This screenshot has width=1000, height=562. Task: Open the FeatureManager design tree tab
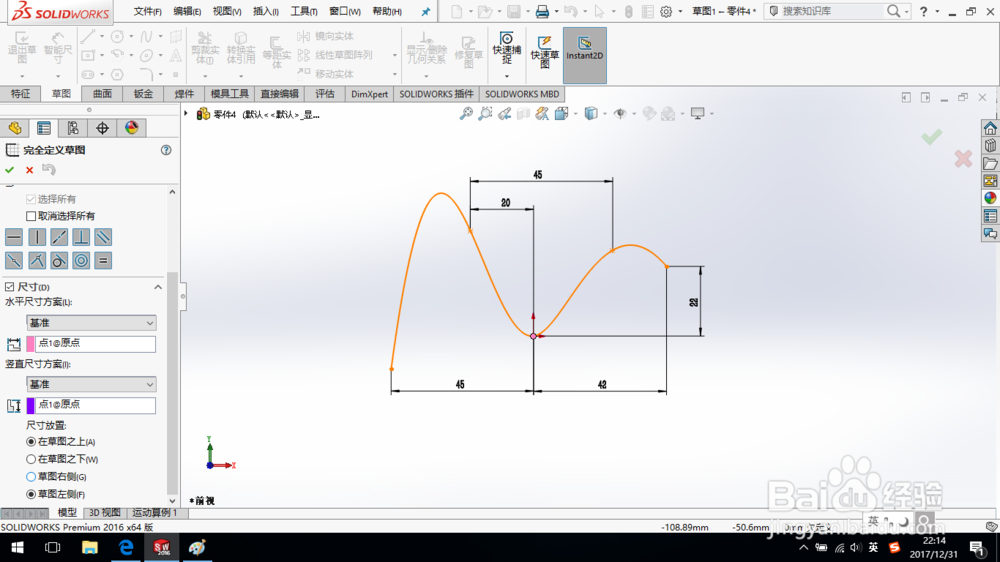click(15, 128)
